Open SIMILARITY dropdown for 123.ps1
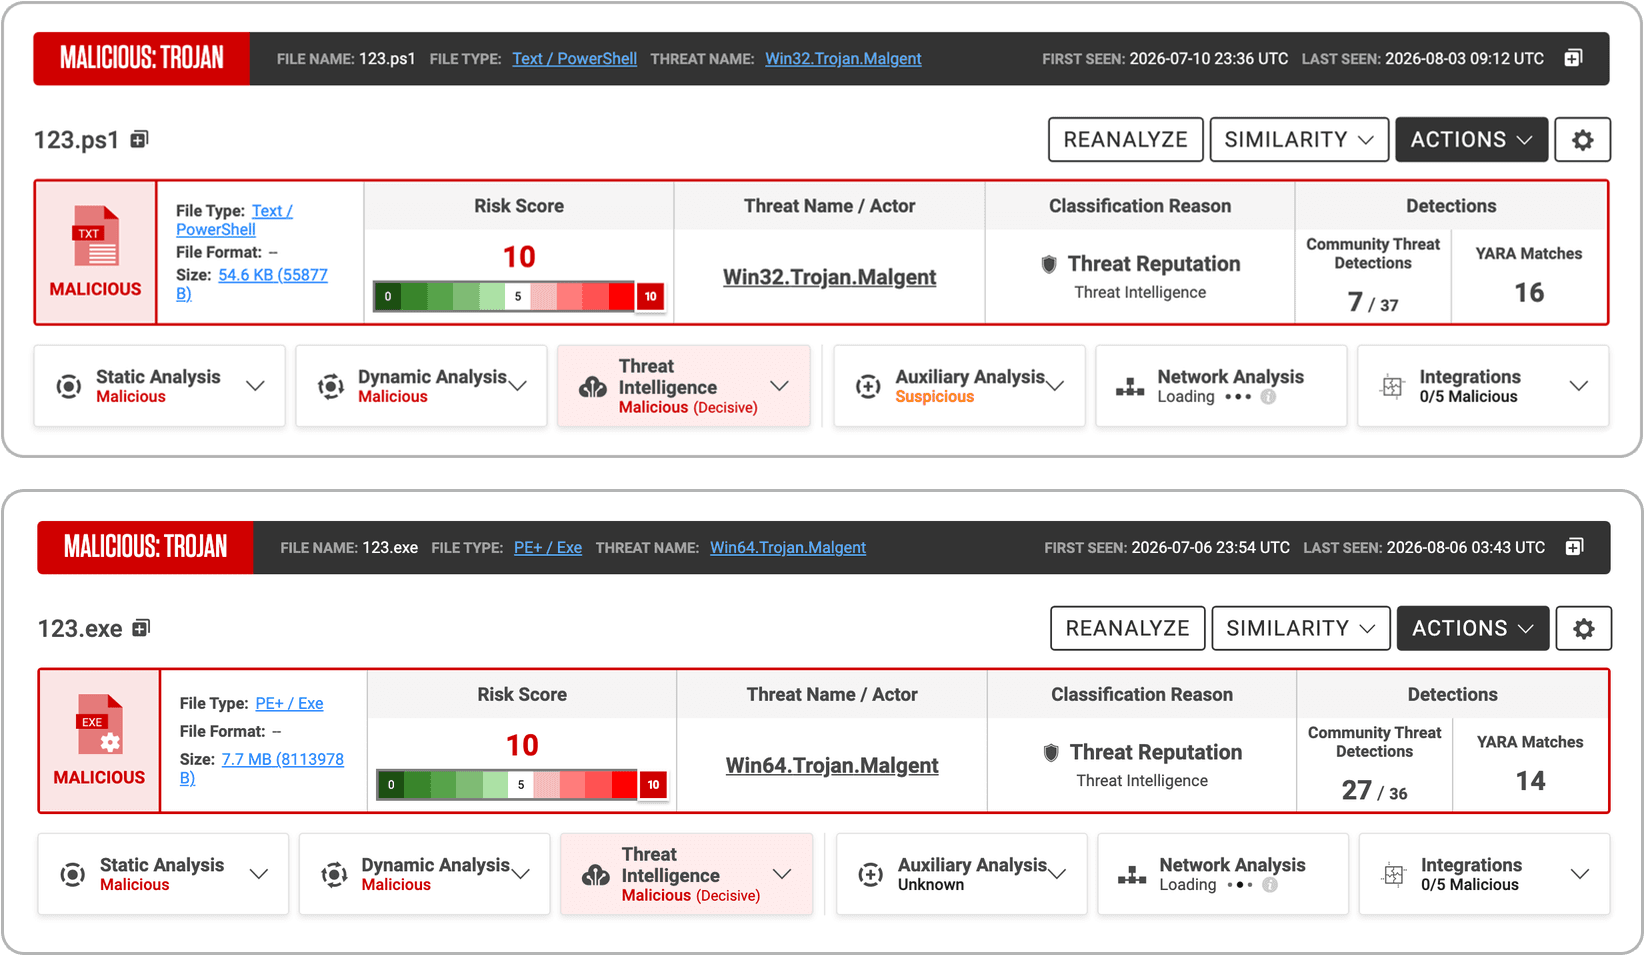 (1299, 140)
